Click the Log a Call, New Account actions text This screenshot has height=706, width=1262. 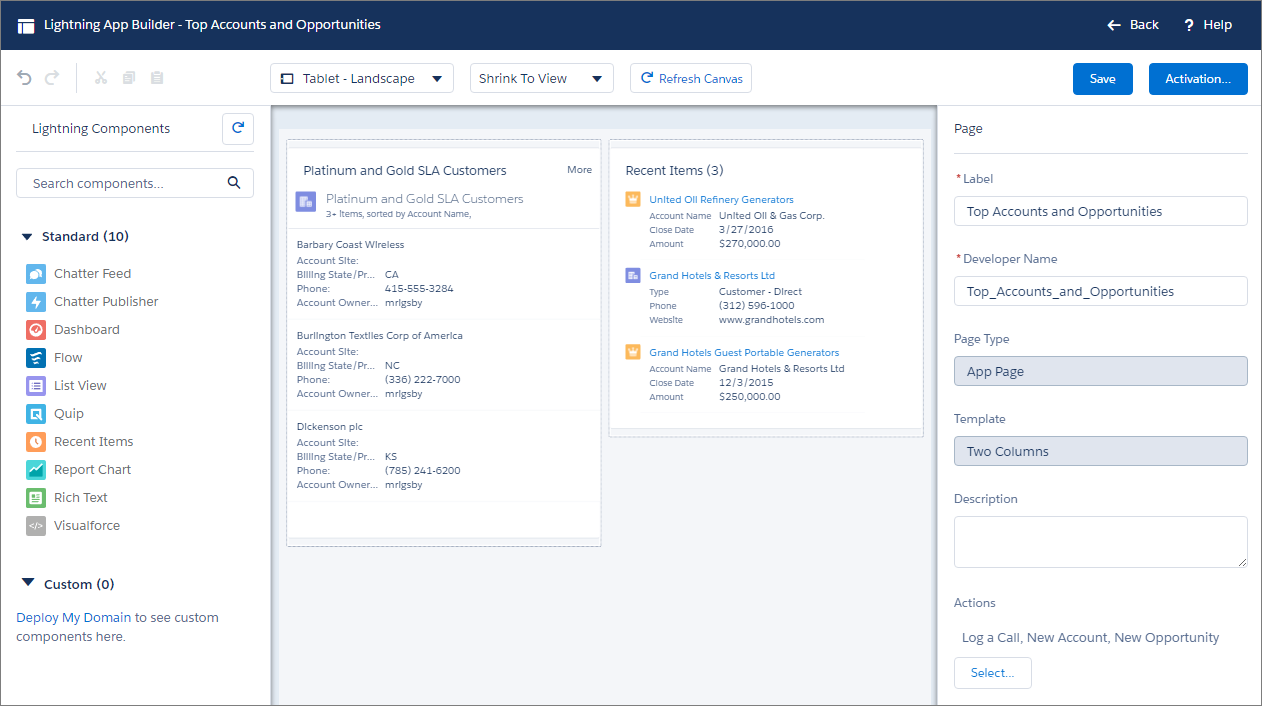(1090, 637)
